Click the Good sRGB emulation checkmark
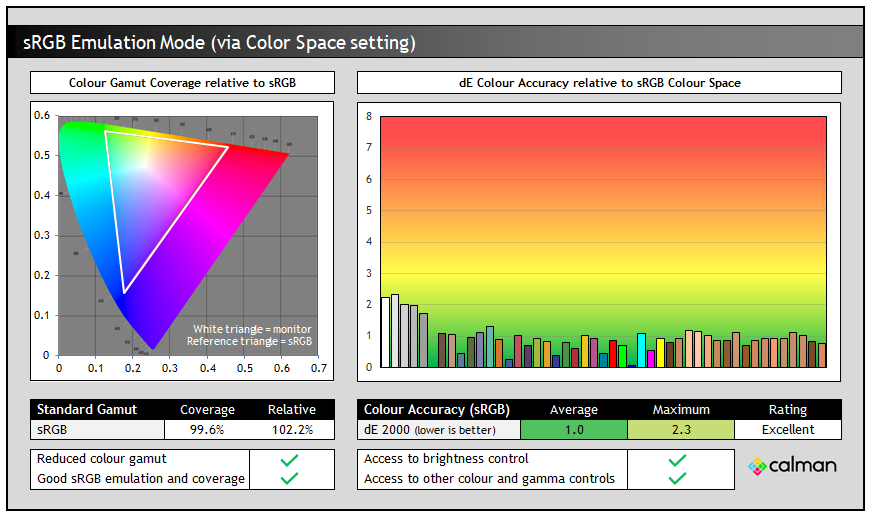The height and width of the screenshot is (511, 872). point(290,479)
